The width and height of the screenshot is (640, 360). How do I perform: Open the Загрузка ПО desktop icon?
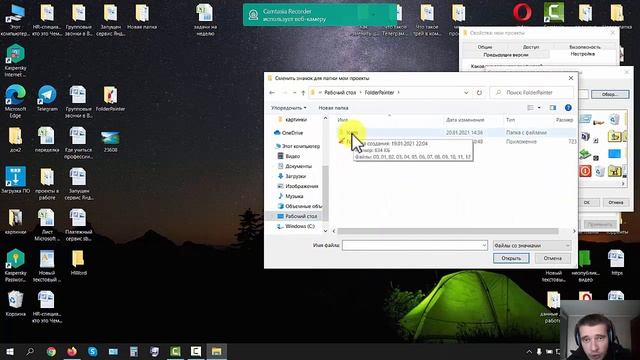[x=16, y=180]
